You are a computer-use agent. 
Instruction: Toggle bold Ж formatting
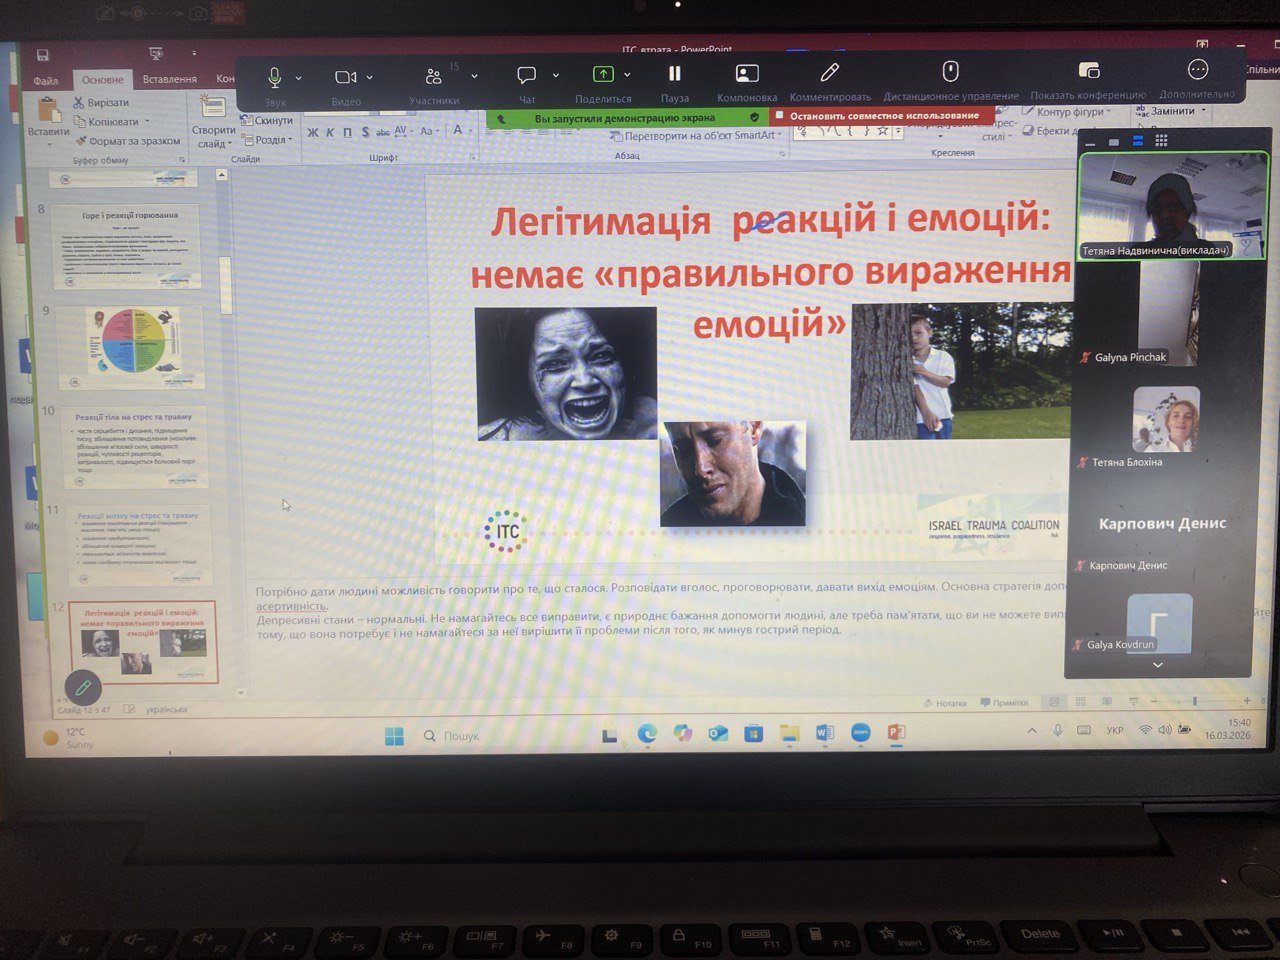click(x=313, y=133)
